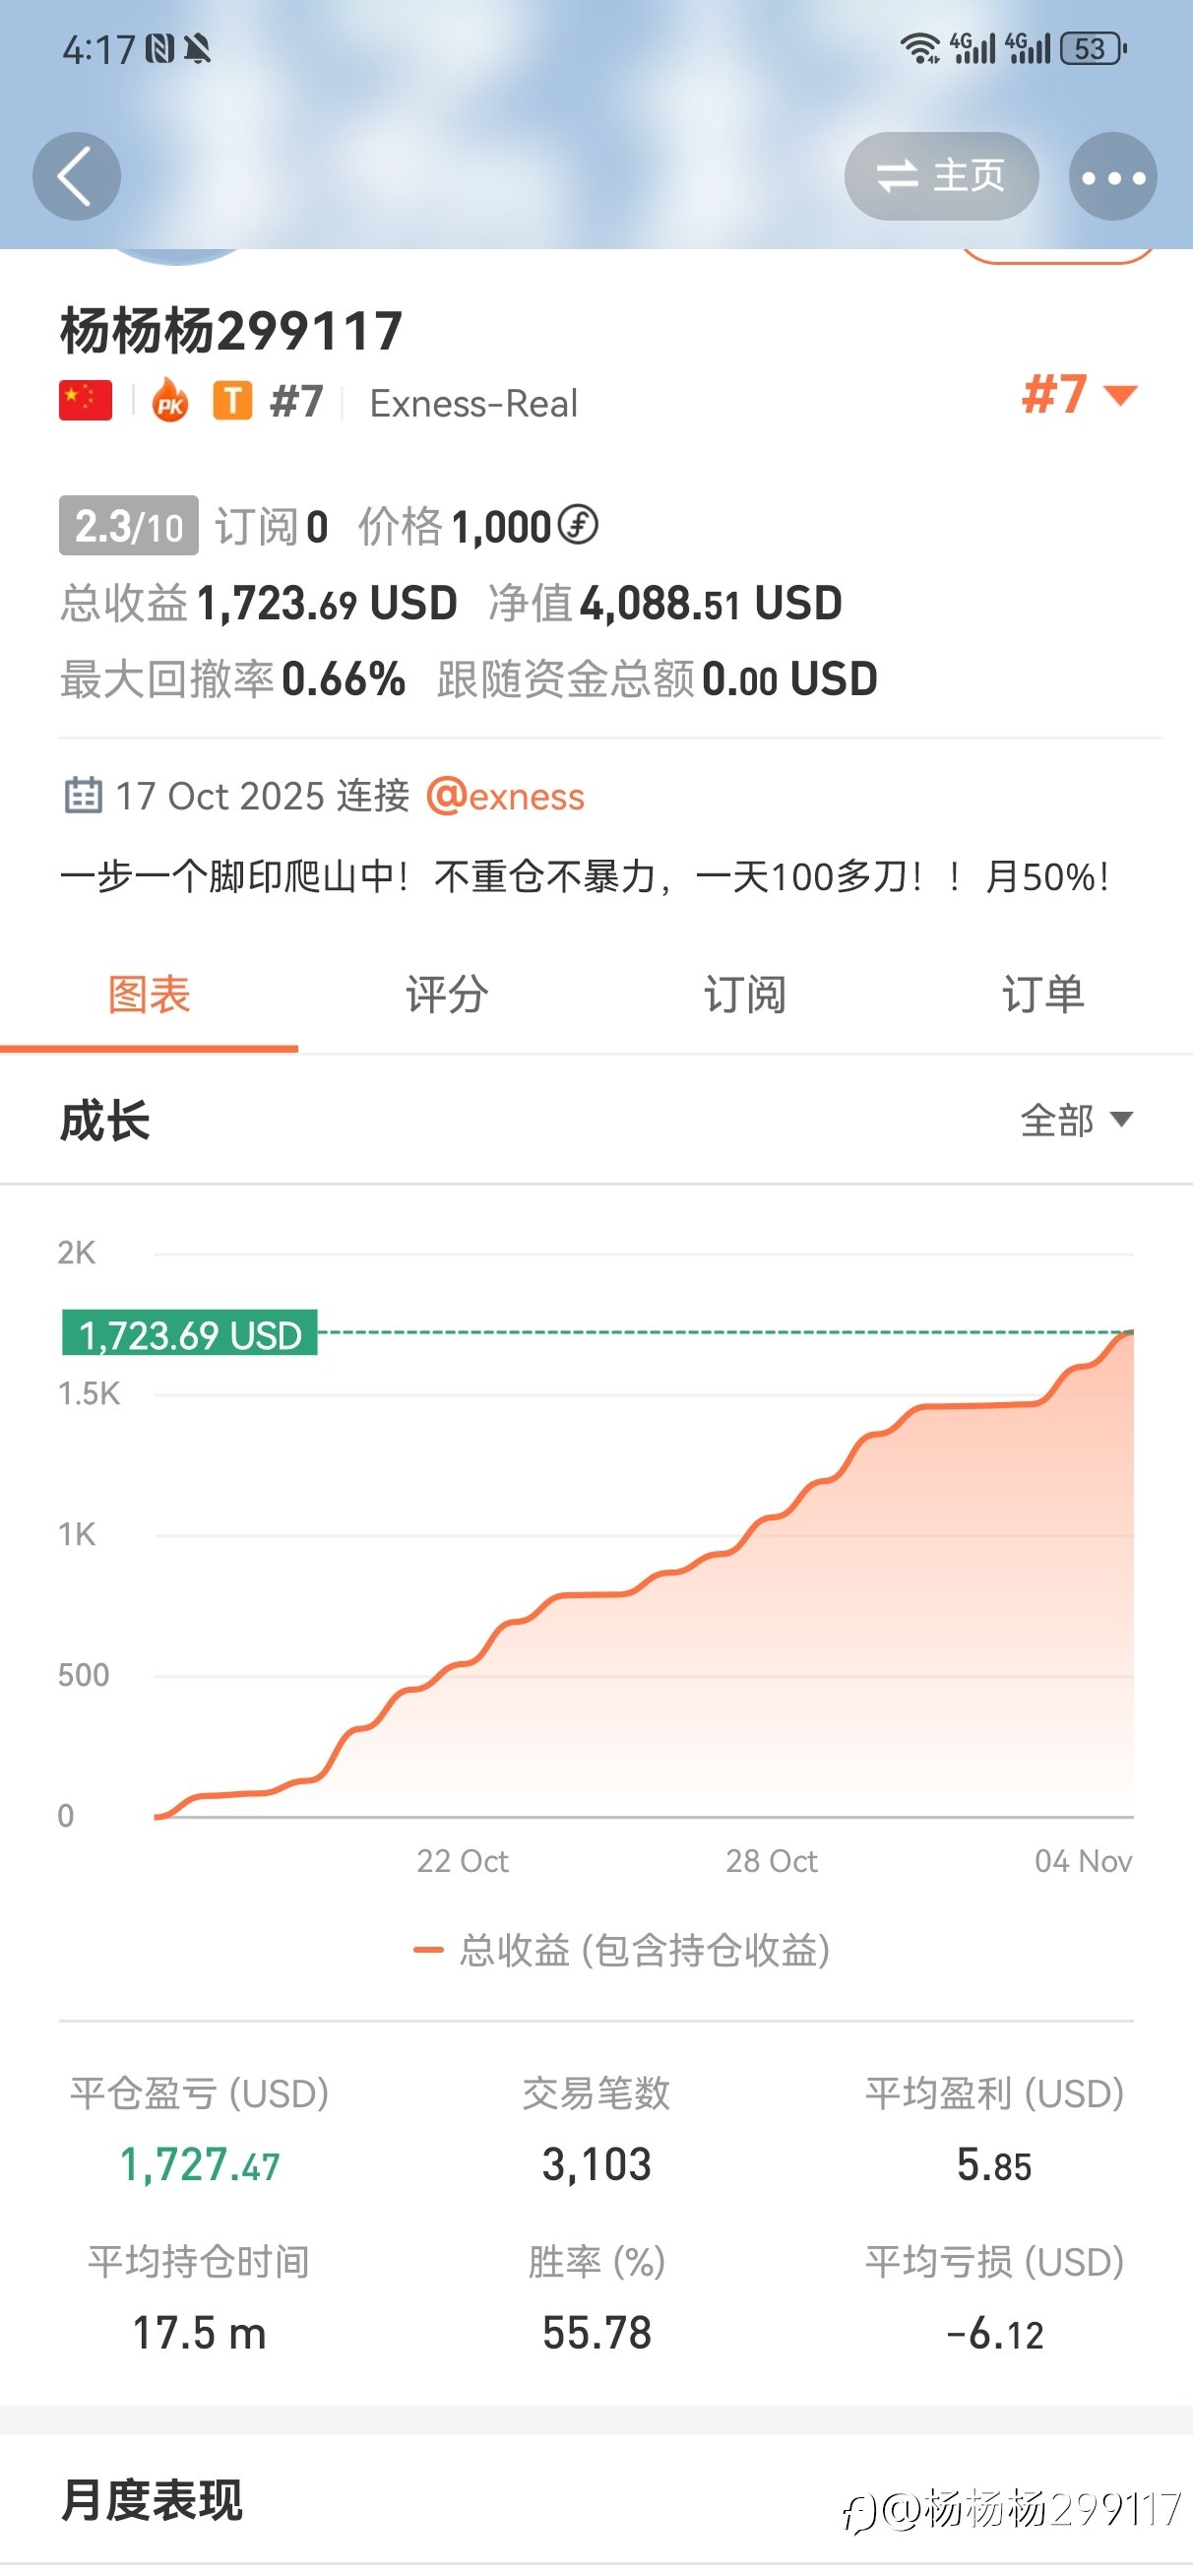Viewport: 1193px width, 2576px height.
Task: Switch to the 订阅 tab
Action: point(744,995)
